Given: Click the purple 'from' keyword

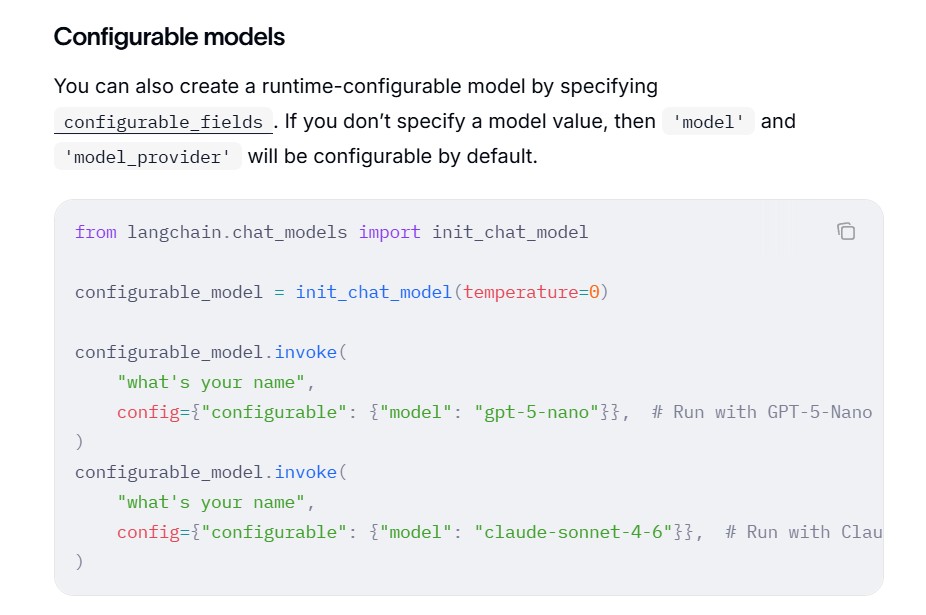Looking at the screenshot, I should tap(96, 232).
